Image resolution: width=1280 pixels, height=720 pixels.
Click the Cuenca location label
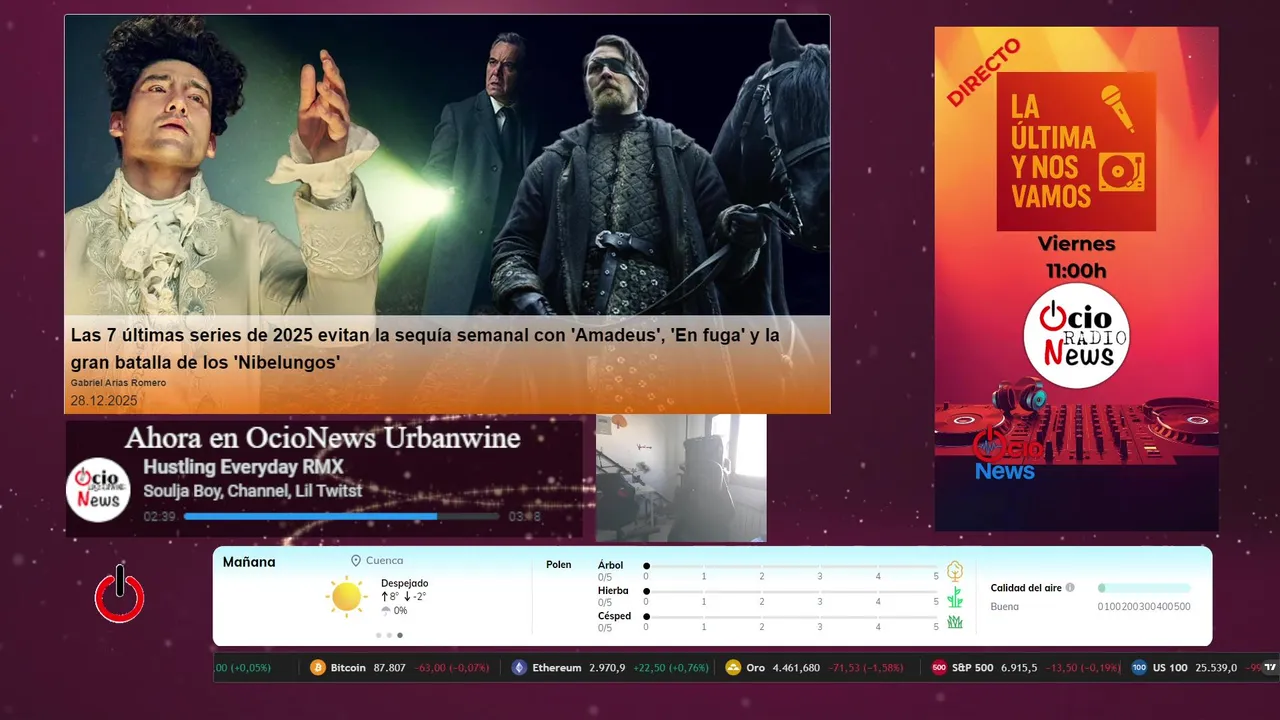[385, 561]
